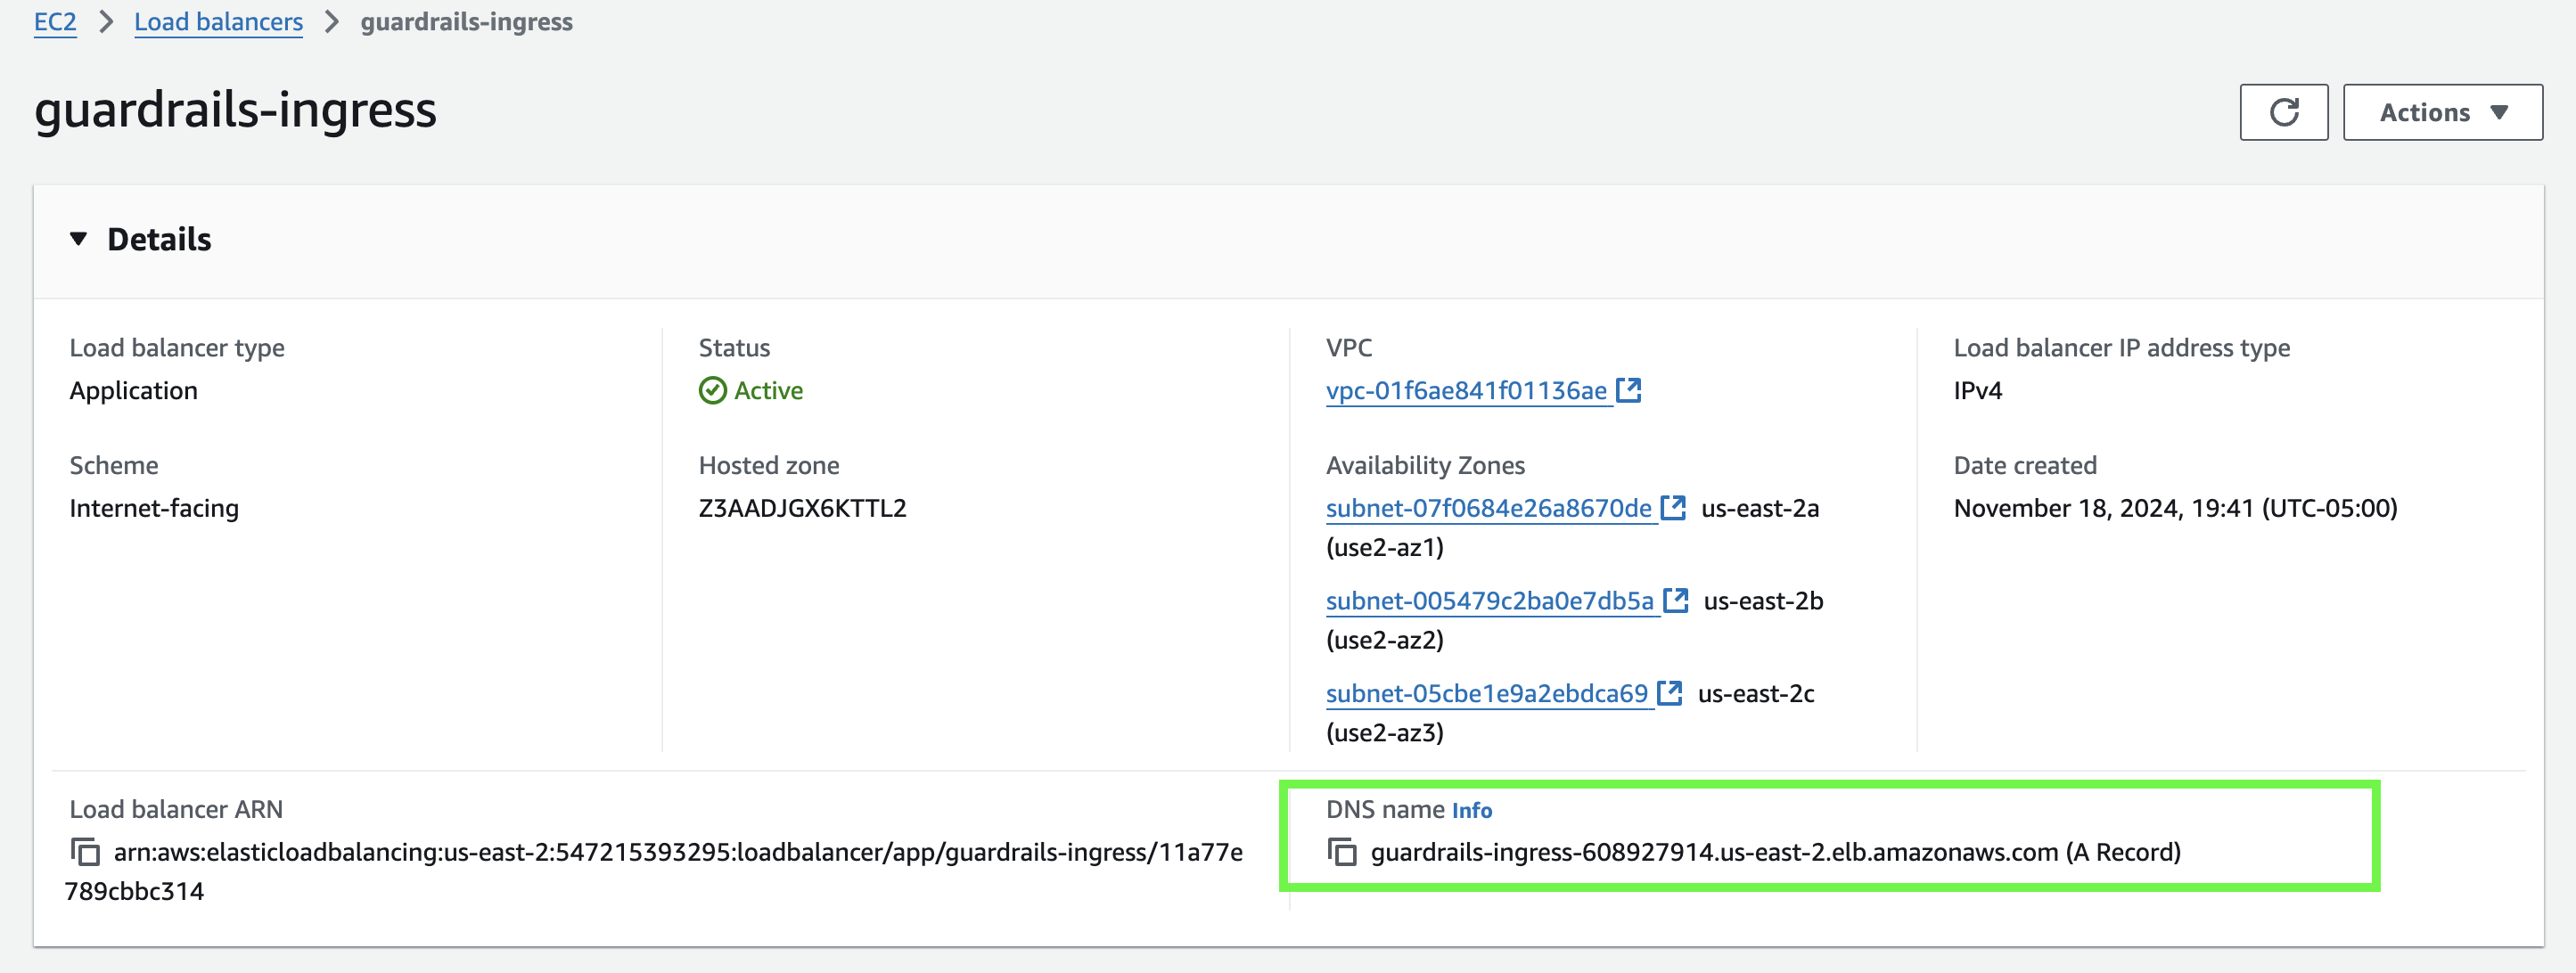Click the Availability Zones label
2576x973 pixels.
1425,466
